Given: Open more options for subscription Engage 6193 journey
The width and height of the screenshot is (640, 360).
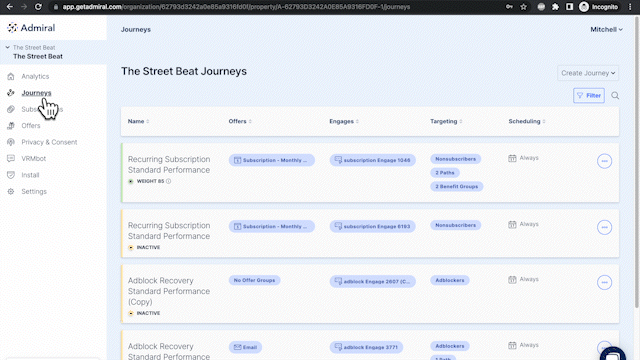Looking at the screenshot, I should pos(604,227).
